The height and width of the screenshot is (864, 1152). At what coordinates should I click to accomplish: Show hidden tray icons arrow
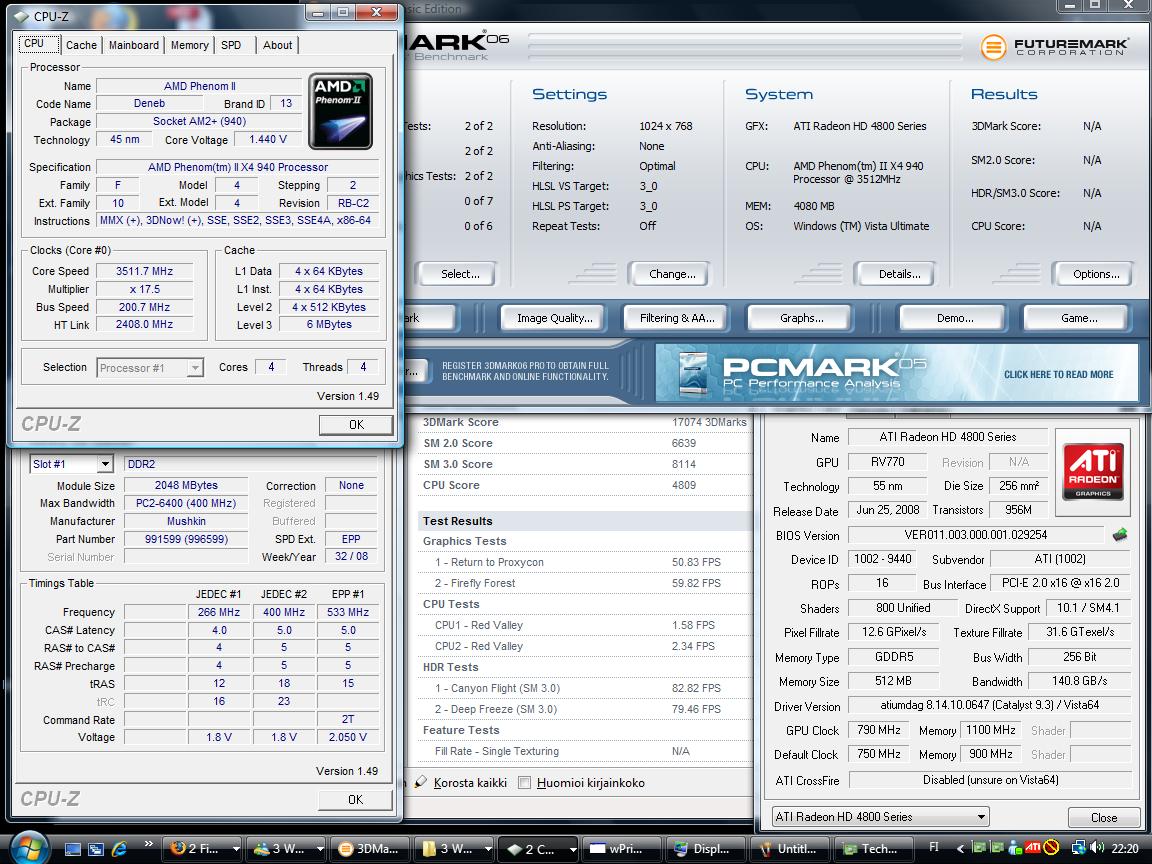(960, 849)
